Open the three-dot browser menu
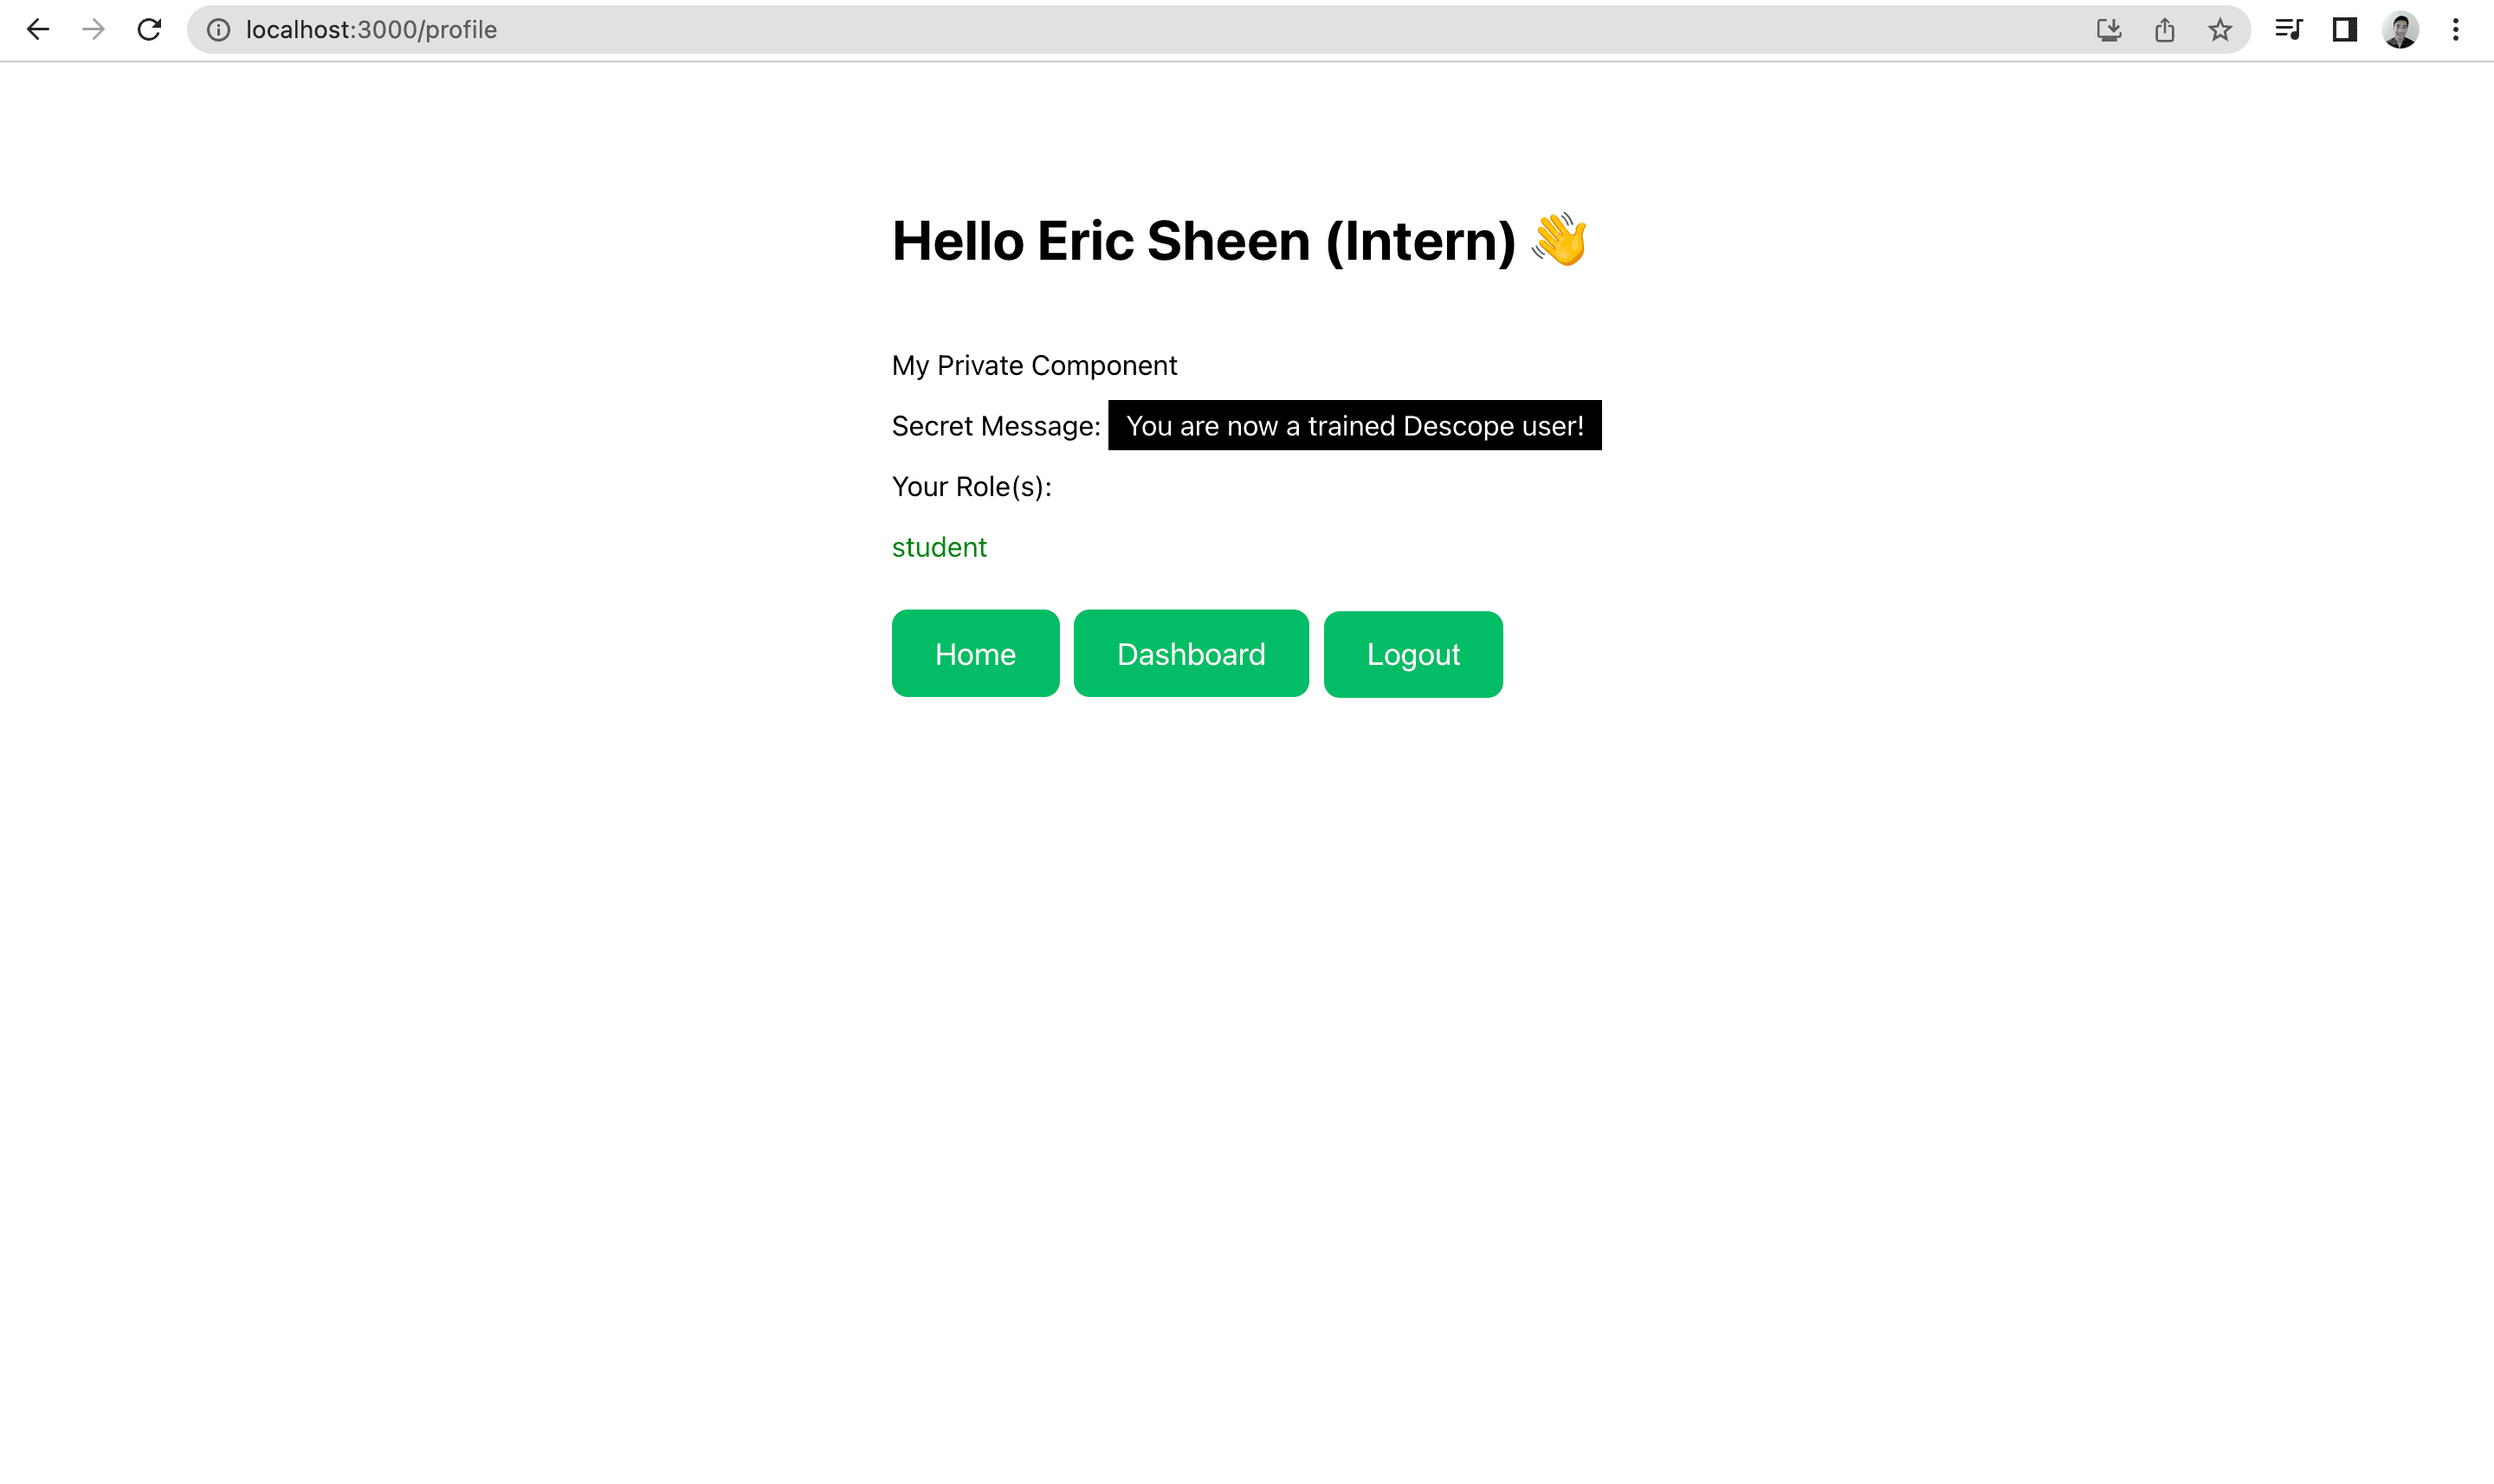The image size is (2494, 1484). tap(2456, 29)
